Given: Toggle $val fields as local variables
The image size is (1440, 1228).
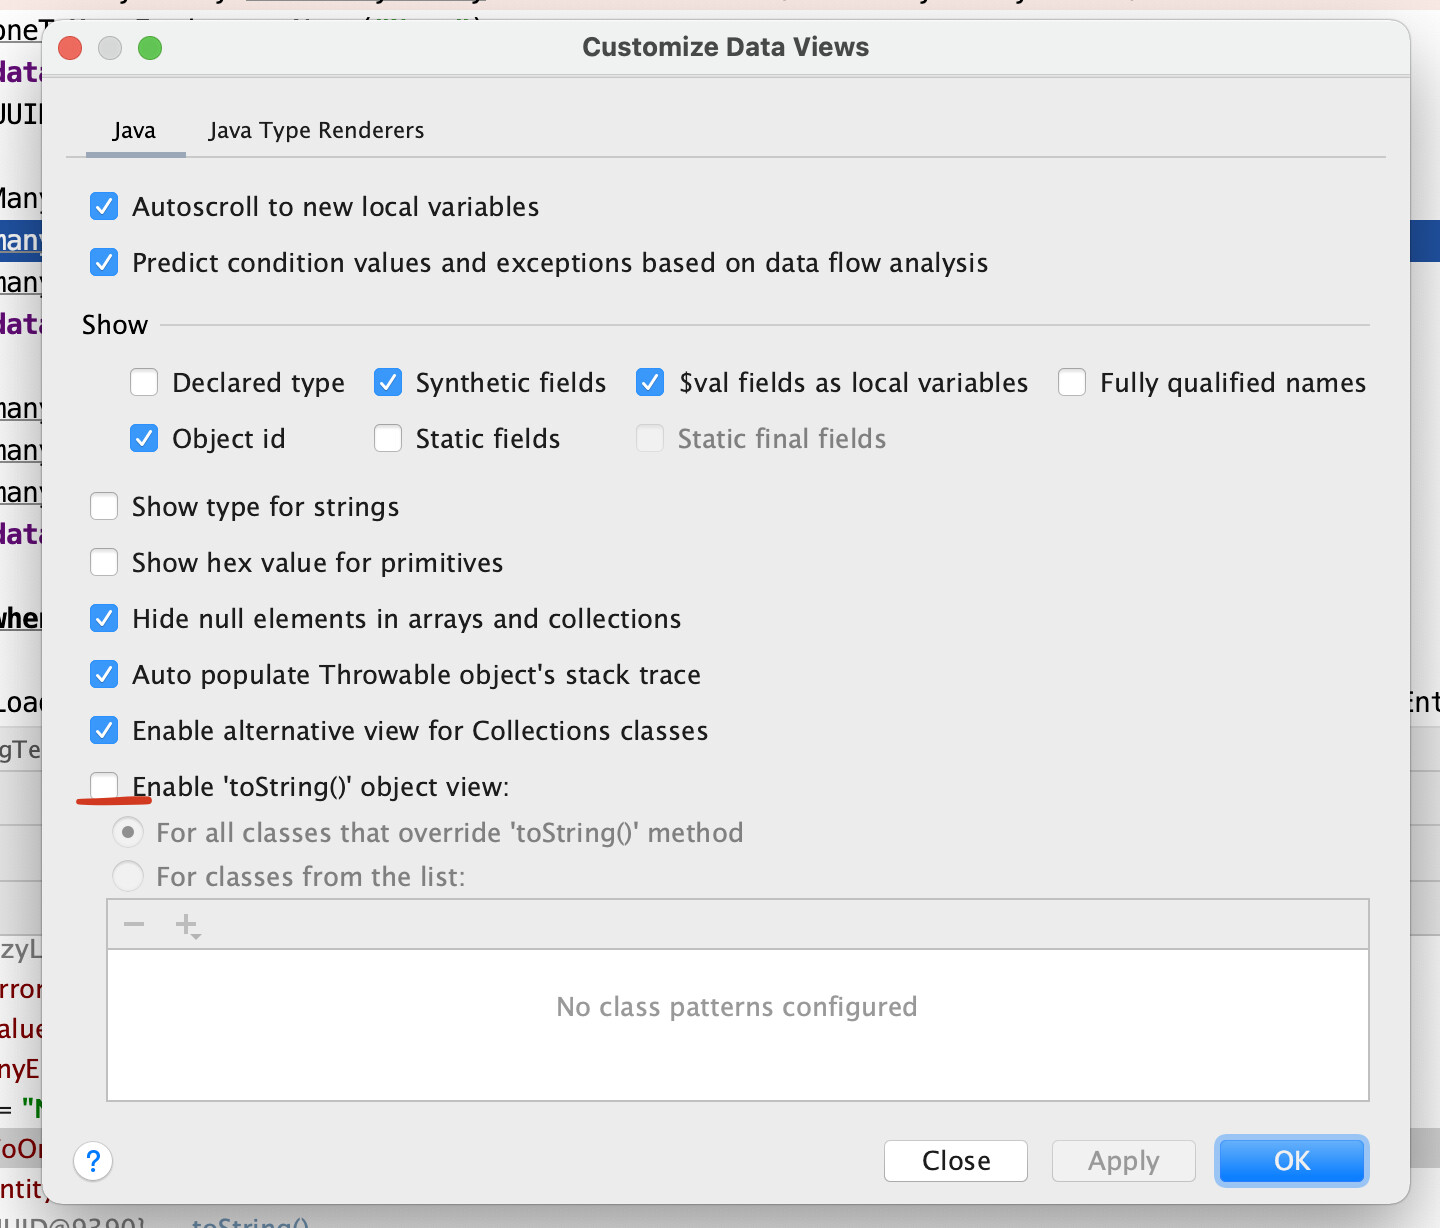Looking at the screenshot, I should click(650, 383).
